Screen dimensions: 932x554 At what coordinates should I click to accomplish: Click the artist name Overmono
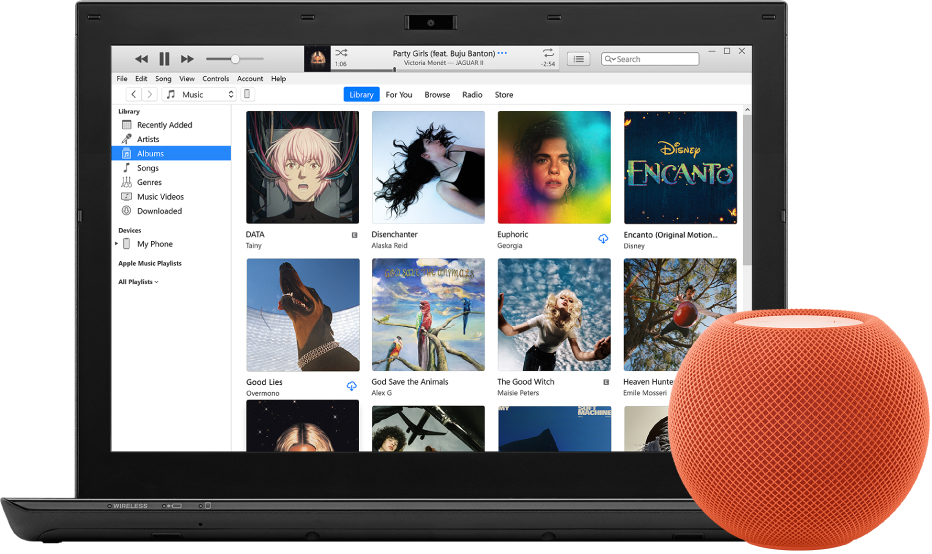(263, 394)
